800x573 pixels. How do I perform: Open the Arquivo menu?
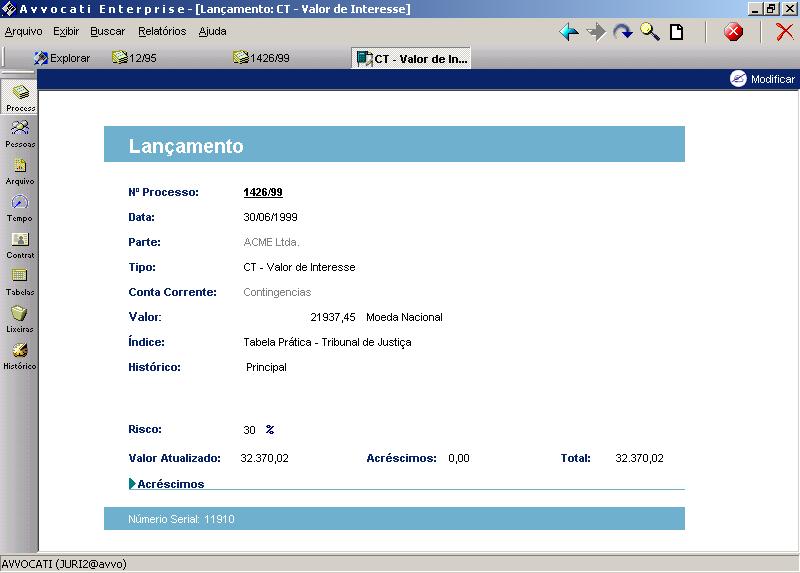(23, 32)
